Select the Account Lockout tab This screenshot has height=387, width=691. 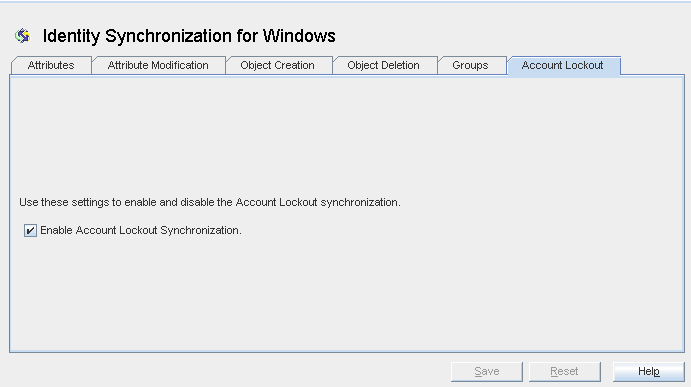point(563,65)
